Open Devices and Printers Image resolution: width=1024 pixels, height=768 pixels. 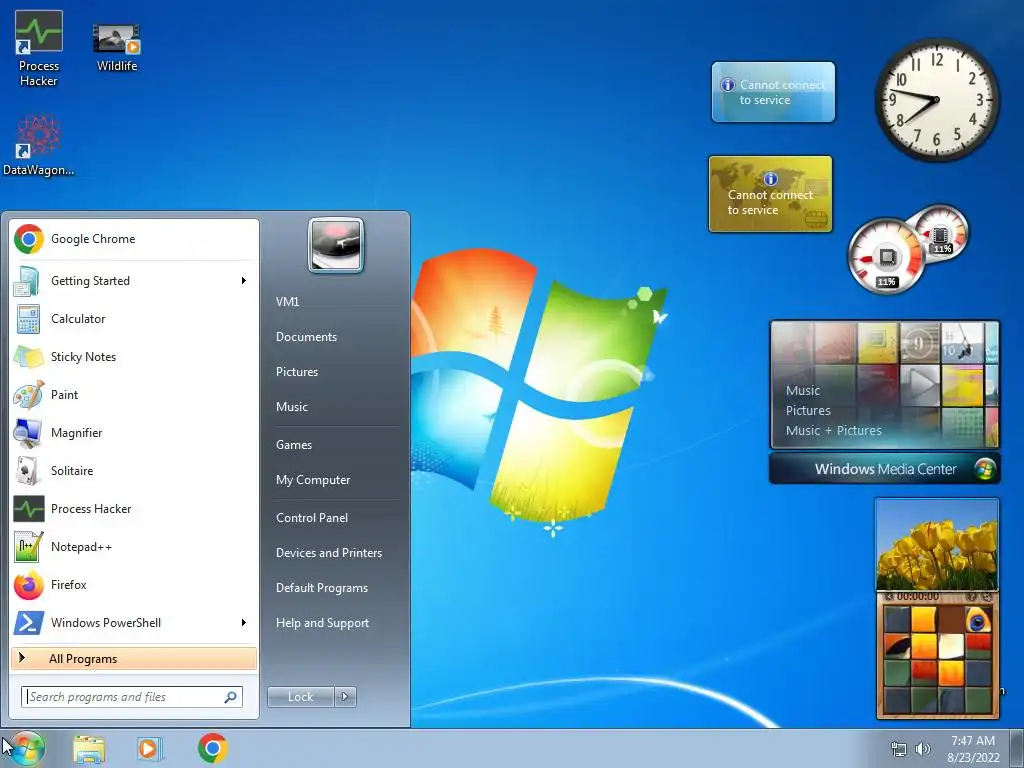tap(334, 553)
